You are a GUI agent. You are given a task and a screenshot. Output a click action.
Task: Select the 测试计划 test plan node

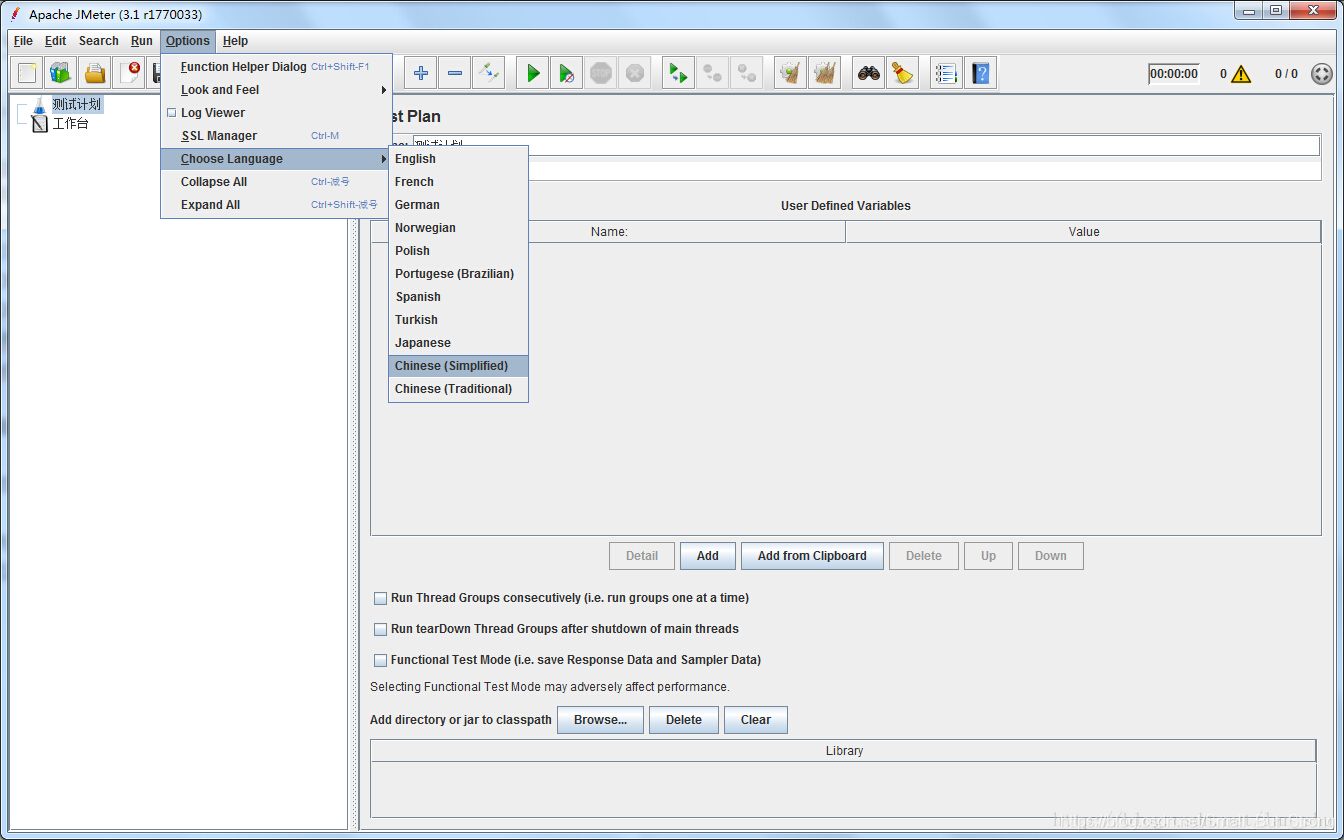tap(77, 104)
